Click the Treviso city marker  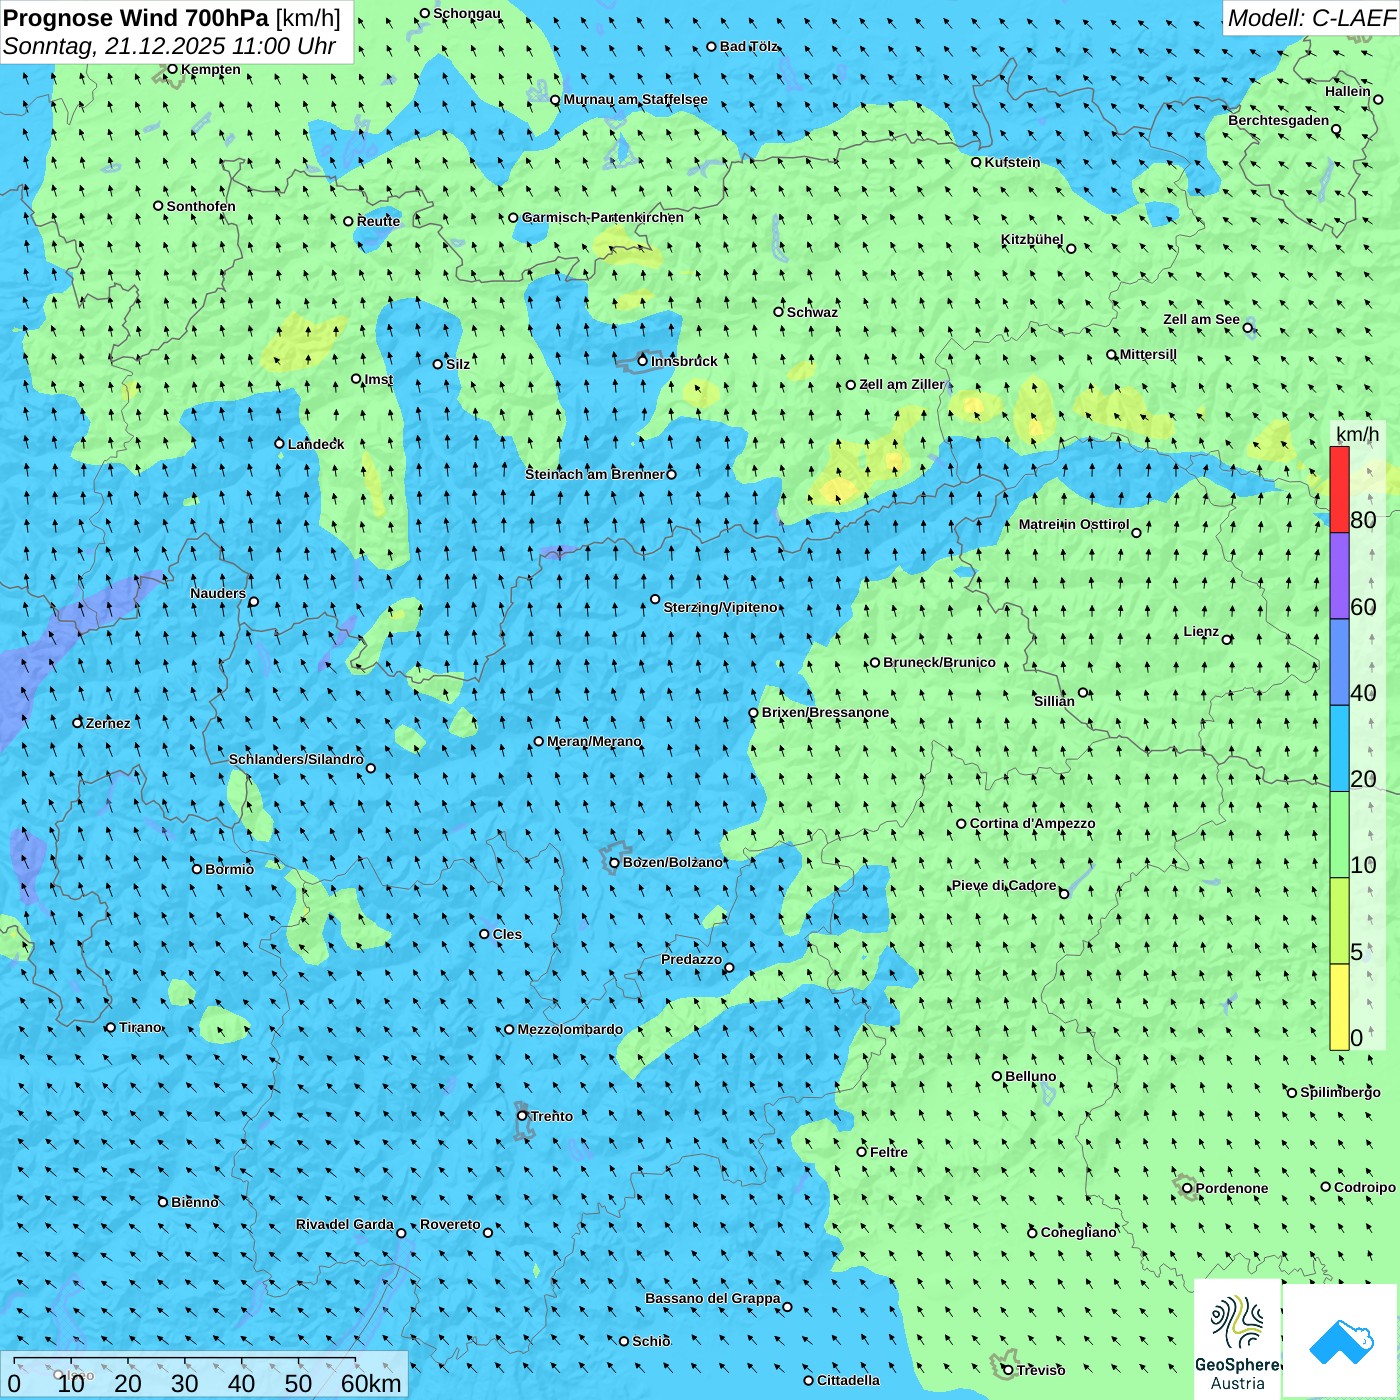[1008, 1370]
